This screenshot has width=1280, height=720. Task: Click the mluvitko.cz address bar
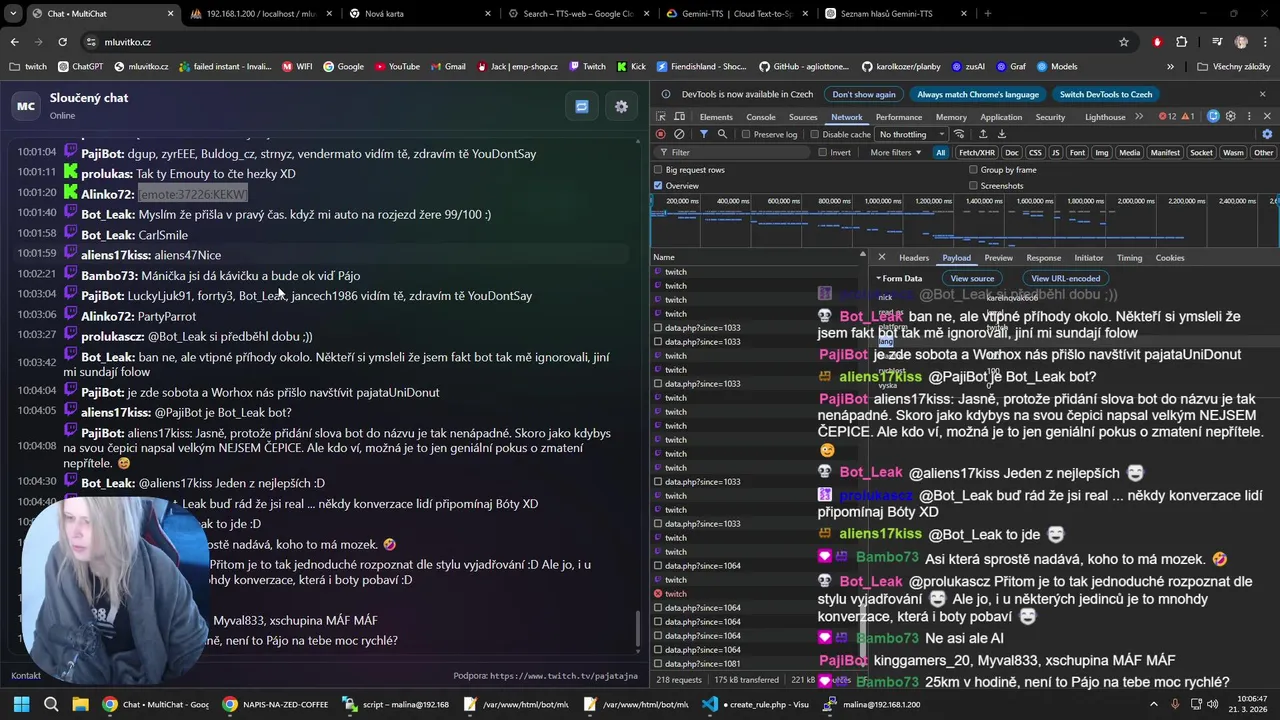600,42
